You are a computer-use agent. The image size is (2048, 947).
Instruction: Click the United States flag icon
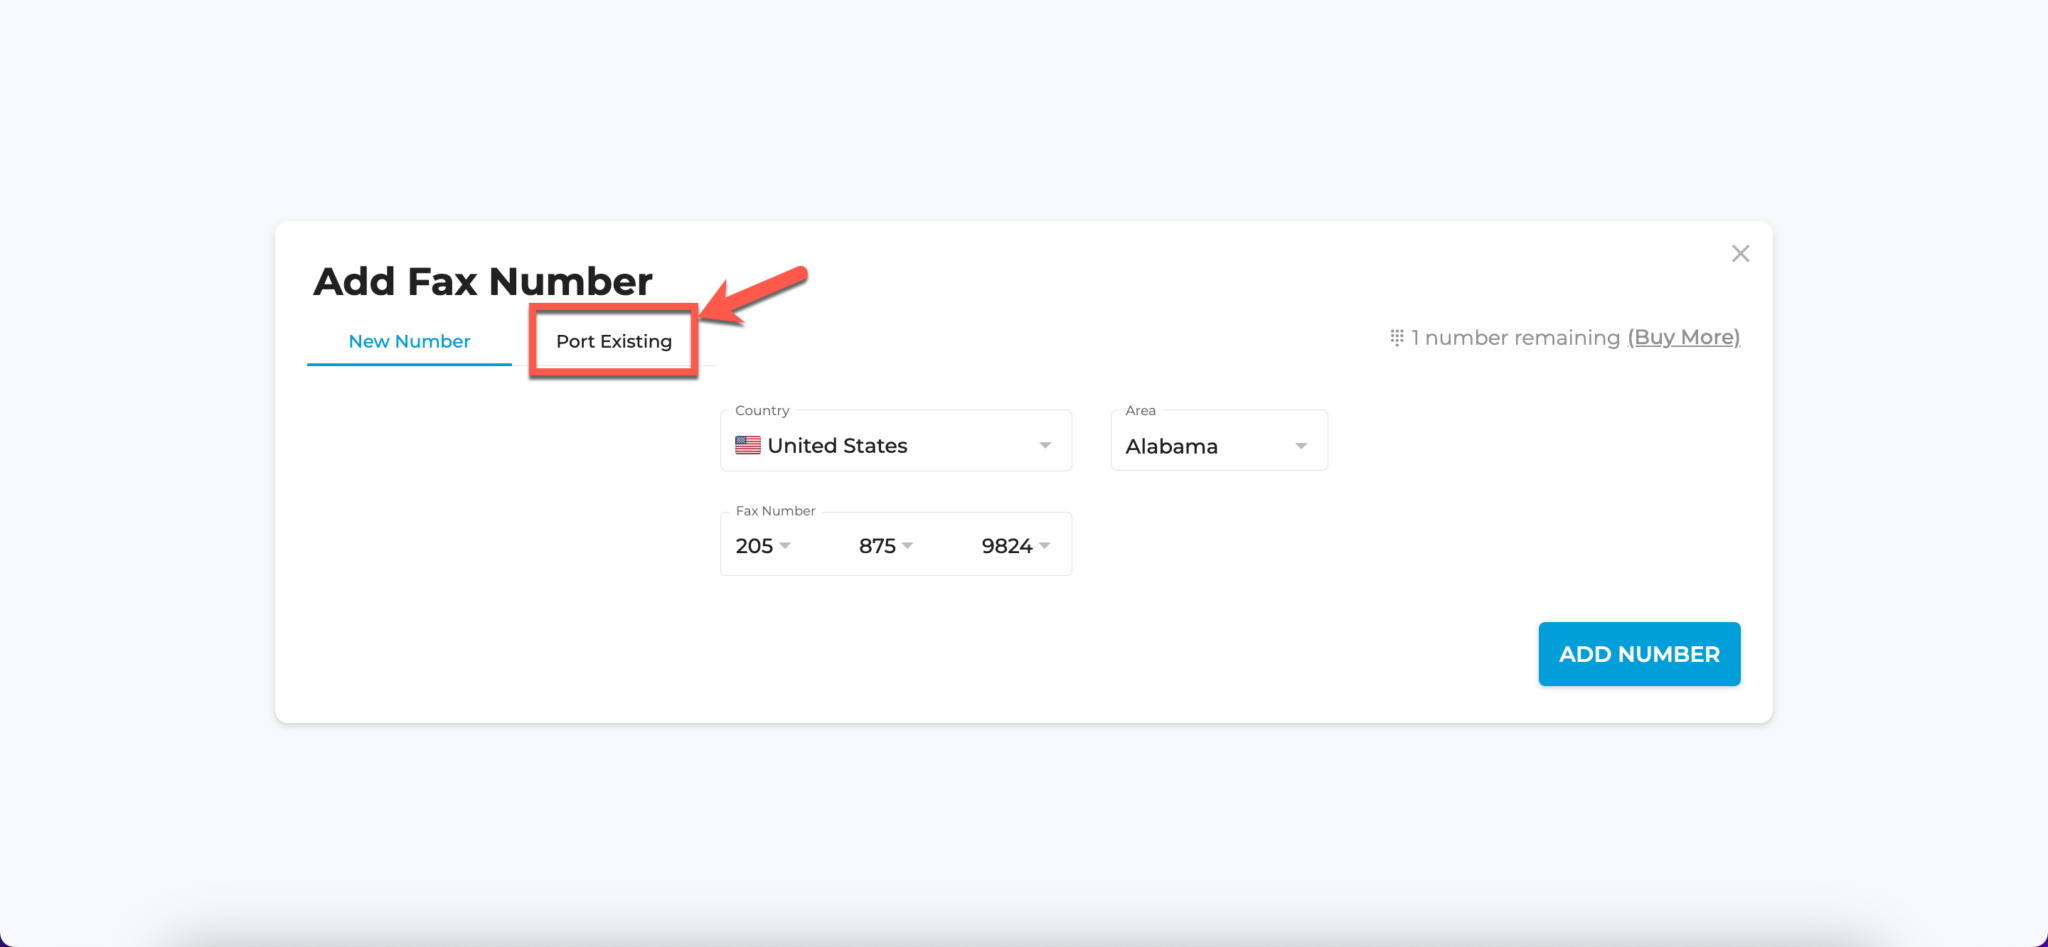click(x=748, y=445)
